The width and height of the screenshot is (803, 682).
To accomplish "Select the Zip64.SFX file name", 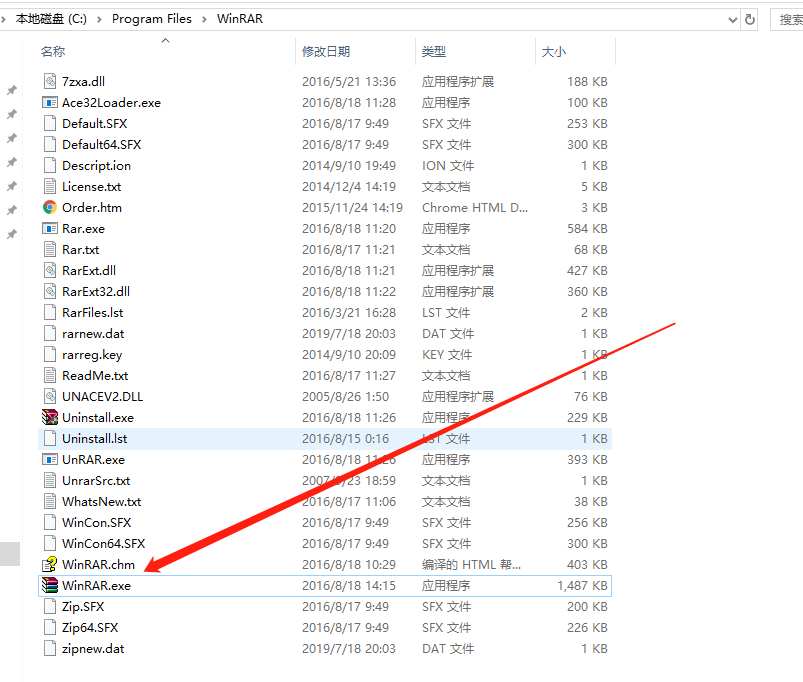I will pos(90,627).
